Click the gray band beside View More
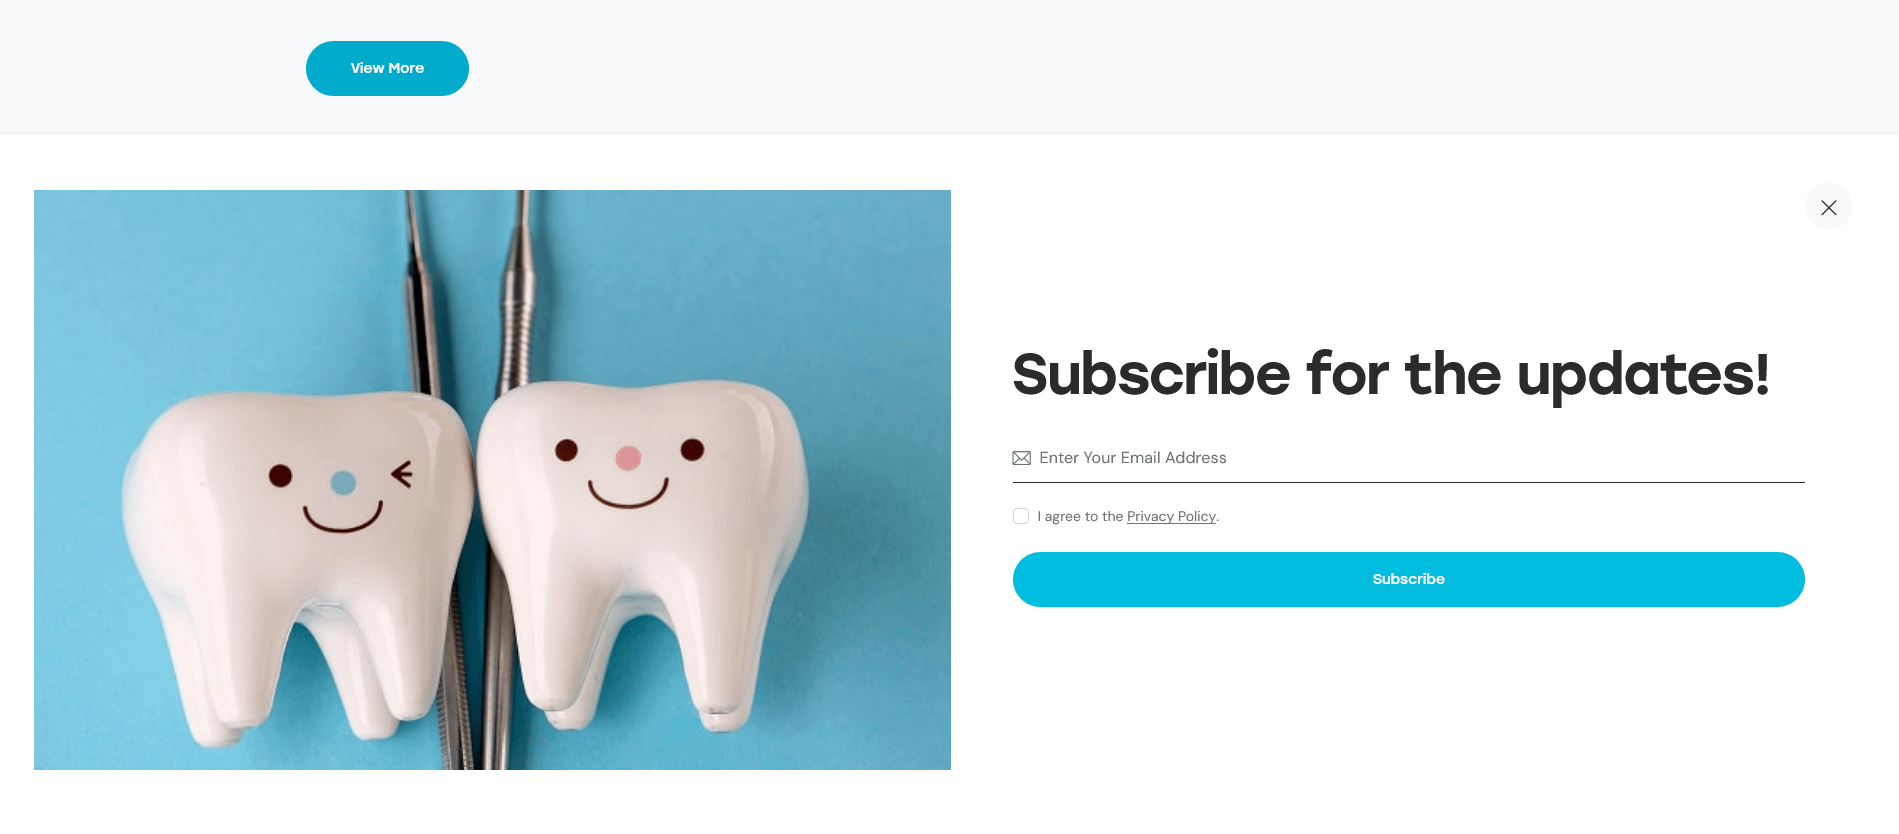1899x834 pixels. pyautogui.click(x=1100, y=68)
